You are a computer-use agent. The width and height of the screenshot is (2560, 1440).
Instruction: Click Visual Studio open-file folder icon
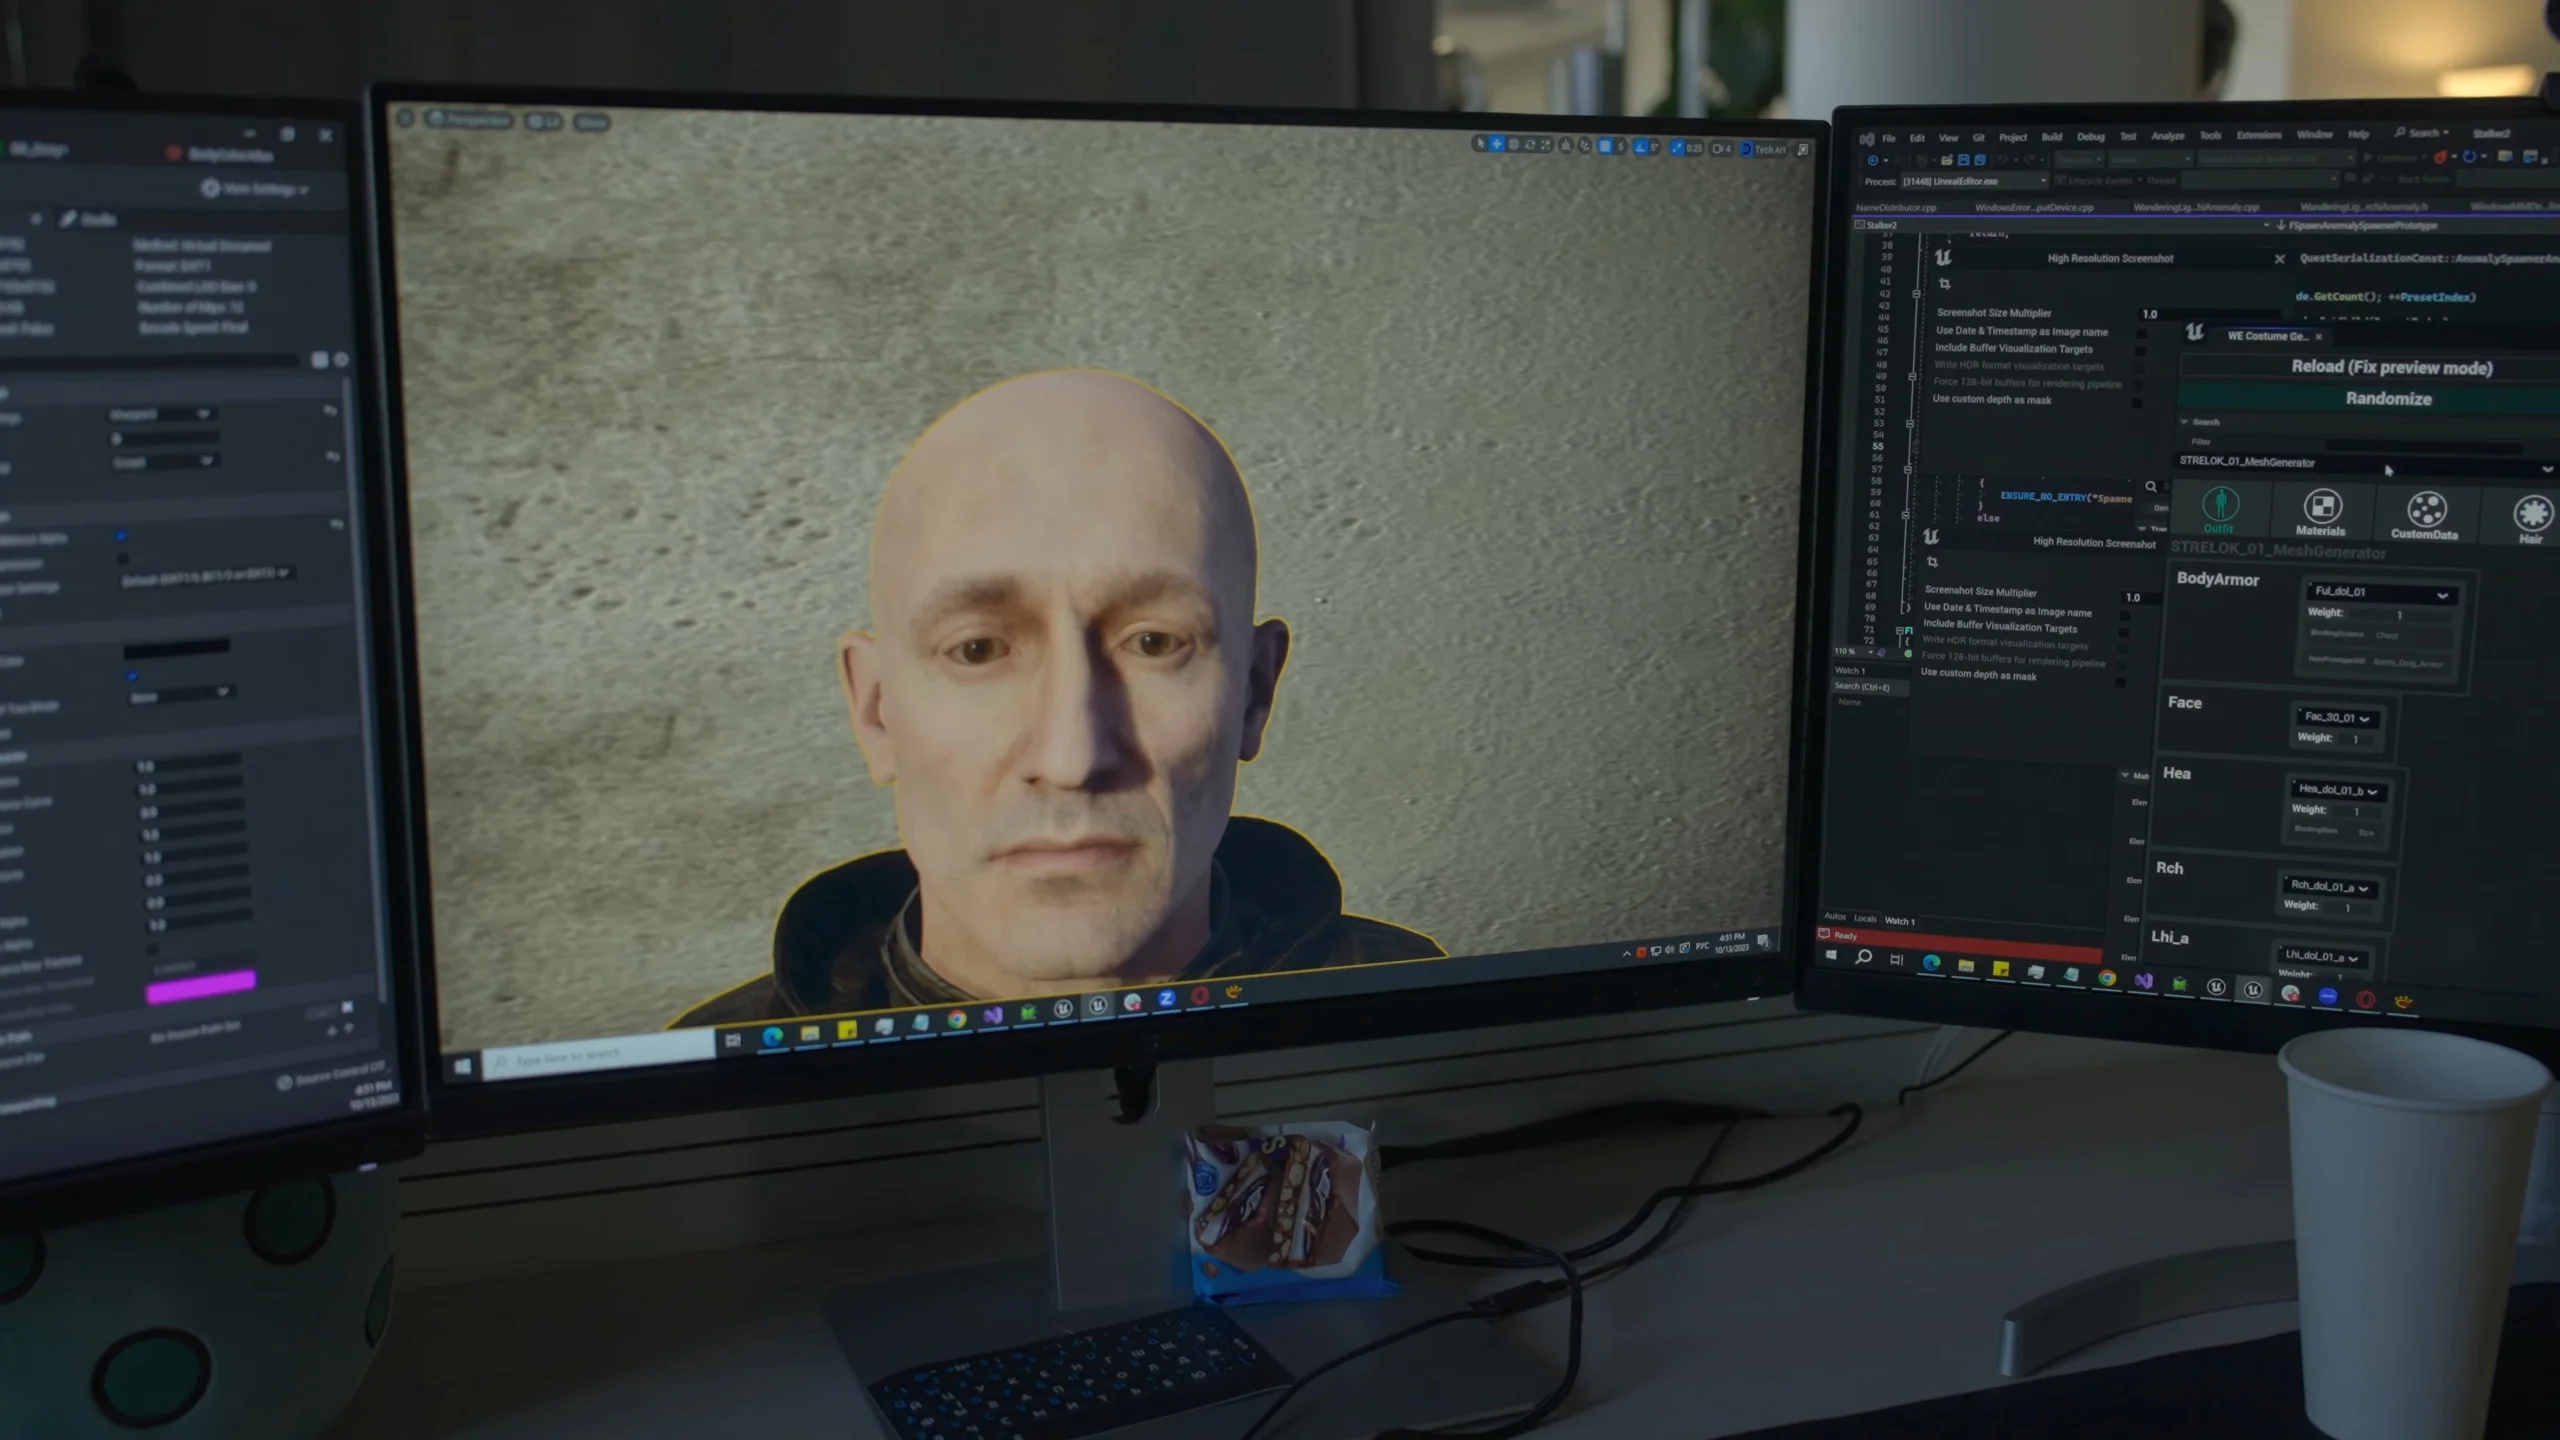click(1947, 160)
